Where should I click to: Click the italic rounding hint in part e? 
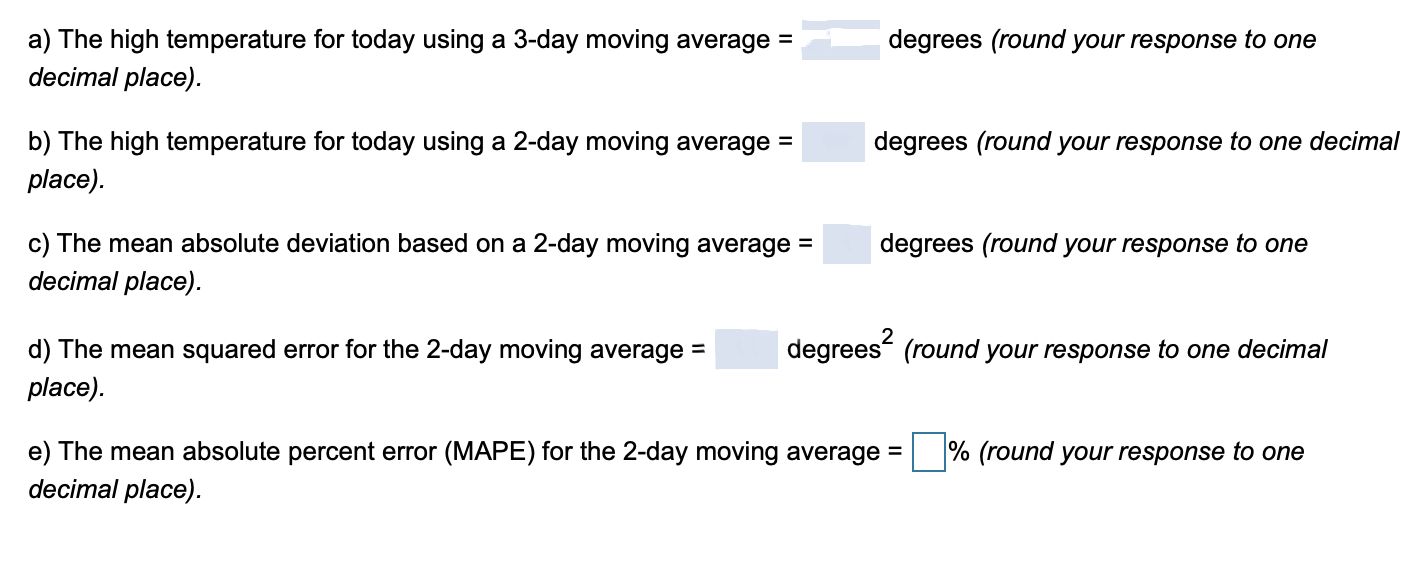(x=1141, y=452)
